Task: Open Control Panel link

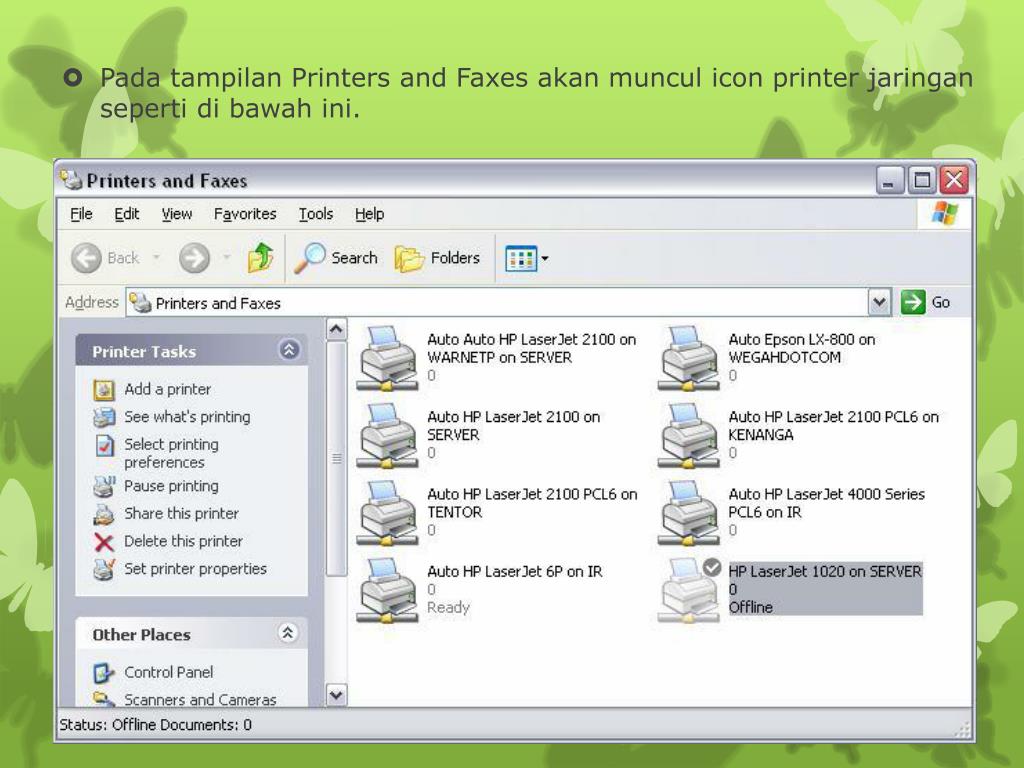Action: [168, 672]
